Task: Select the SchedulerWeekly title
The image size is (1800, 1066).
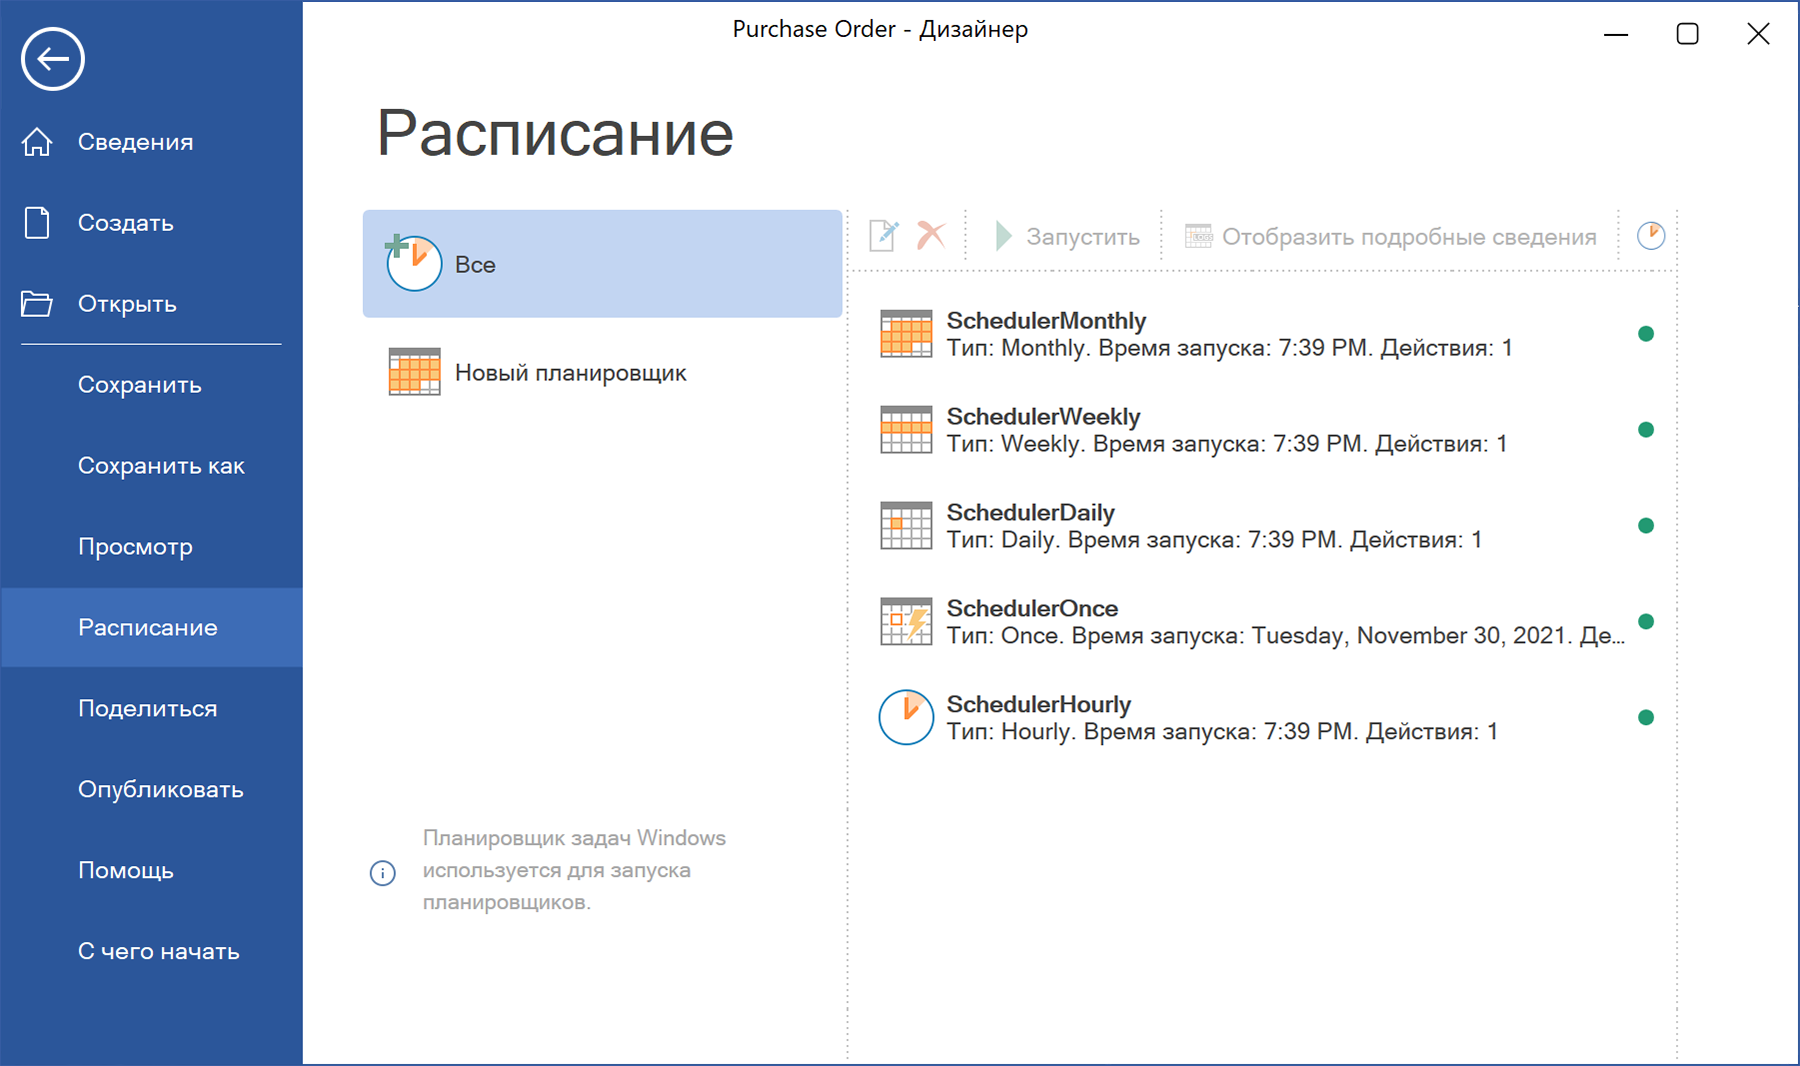Action: tap(1043, 417)
